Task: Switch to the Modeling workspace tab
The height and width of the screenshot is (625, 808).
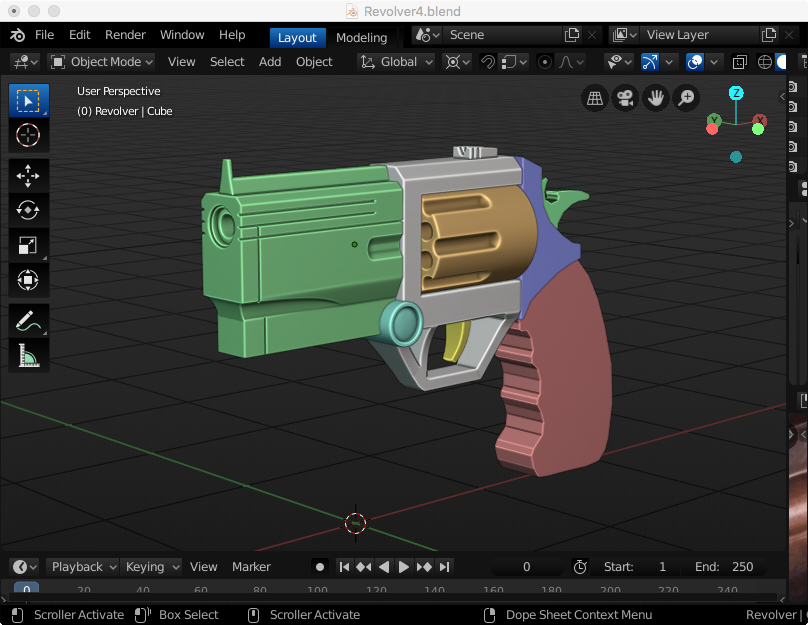Action: (361, 37)
